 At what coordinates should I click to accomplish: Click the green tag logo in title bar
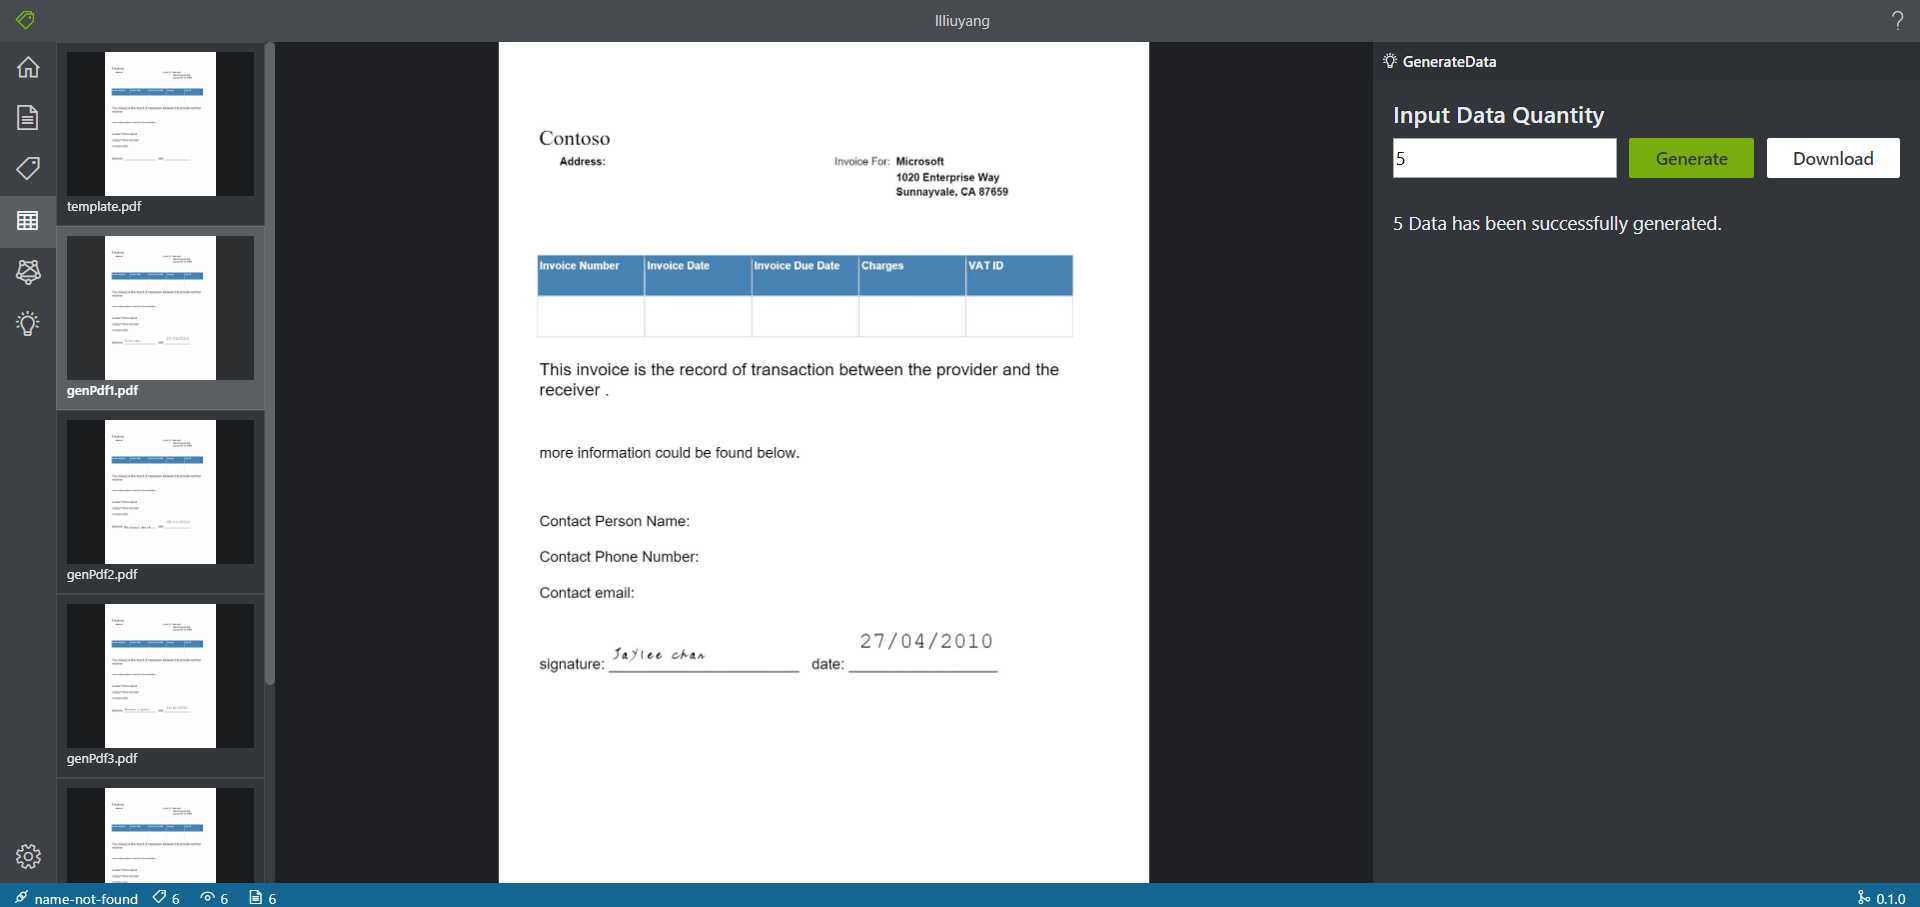(x=25, y=20)
